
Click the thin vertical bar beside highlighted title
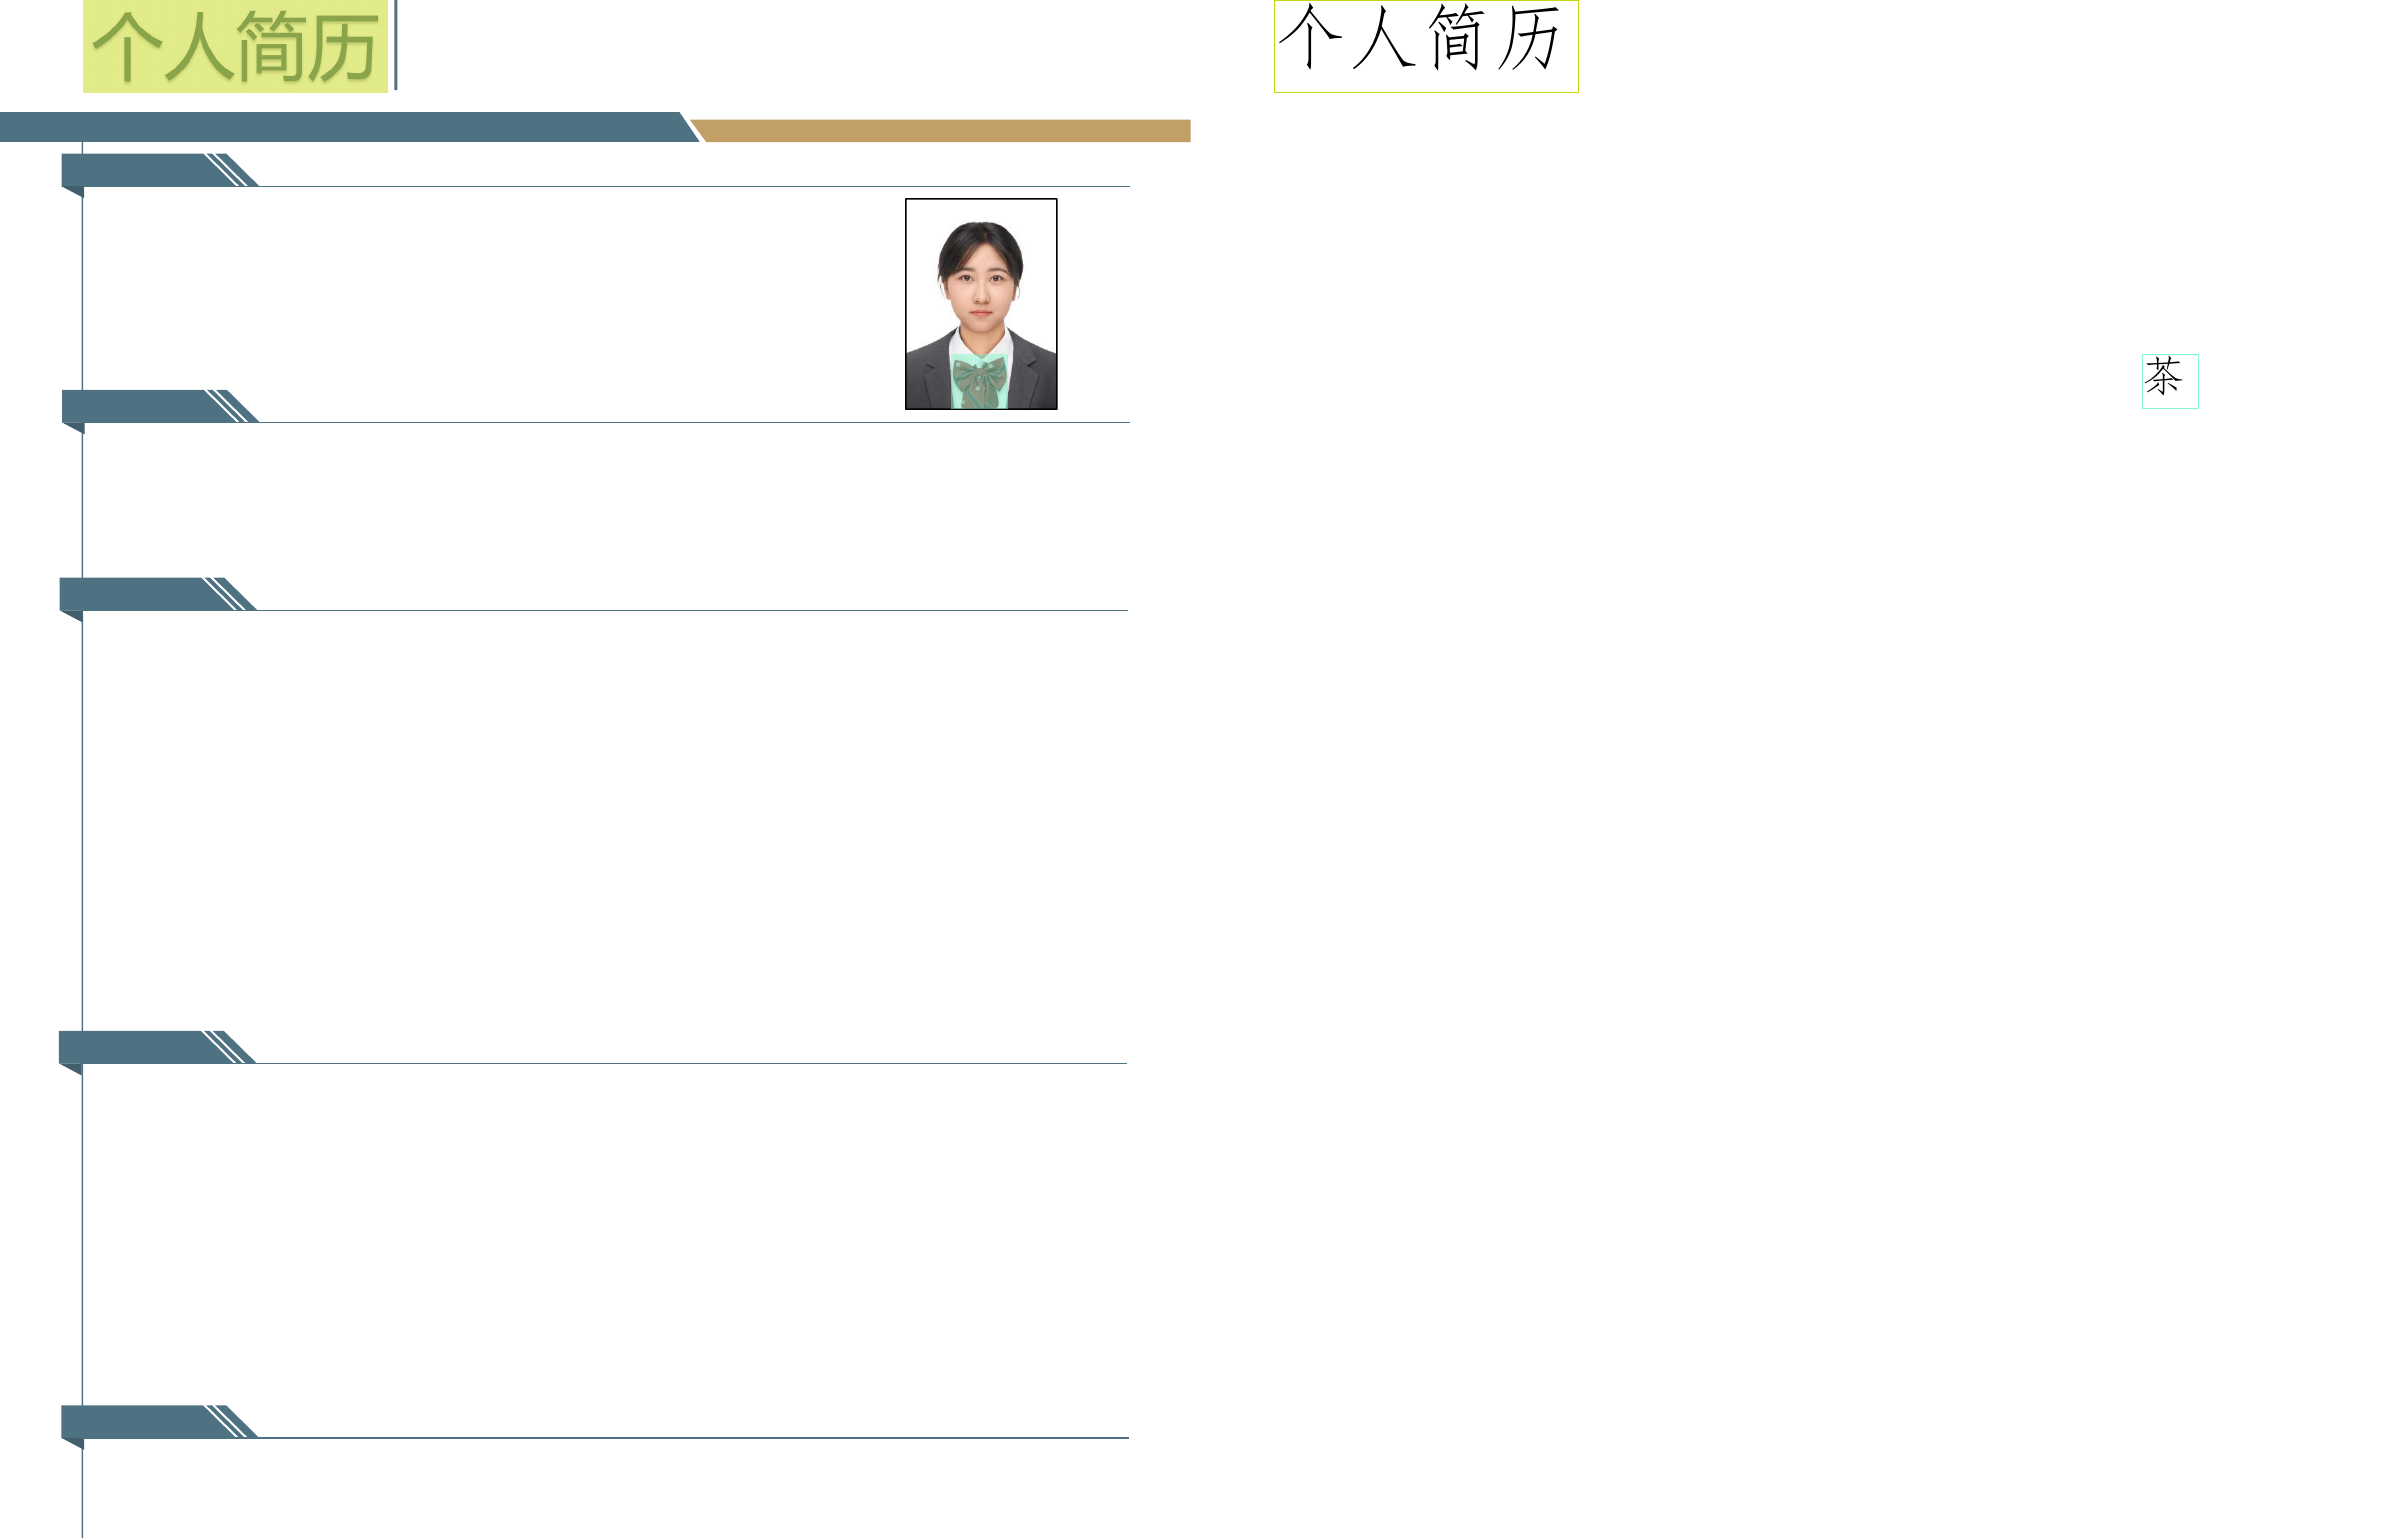point(396,46)
